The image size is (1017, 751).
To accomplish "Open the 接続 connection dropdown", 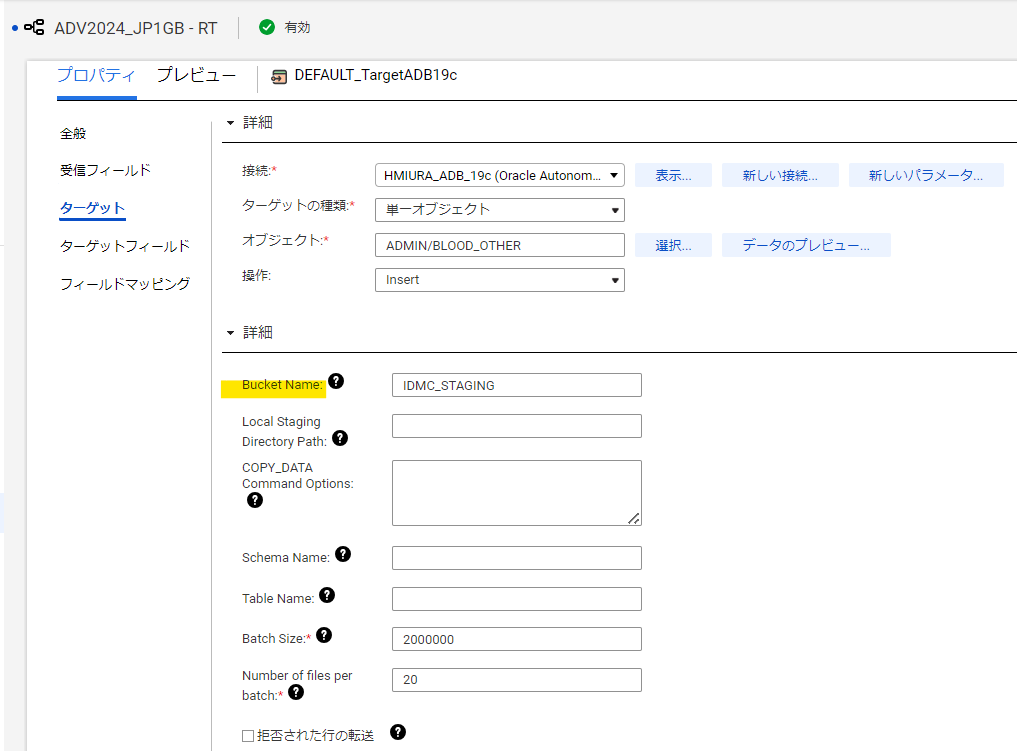I will (499, 175).
